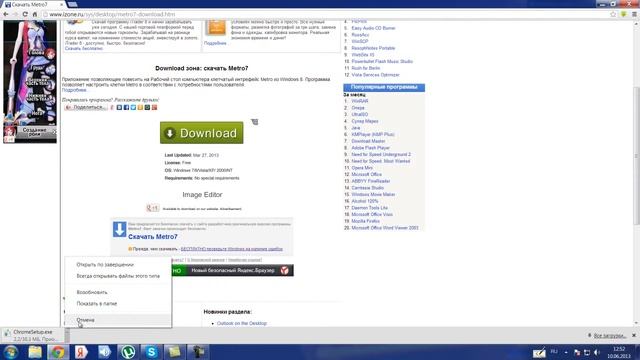
Task: Open the Daemon Tools Lite link
Action: click(369, 208)
